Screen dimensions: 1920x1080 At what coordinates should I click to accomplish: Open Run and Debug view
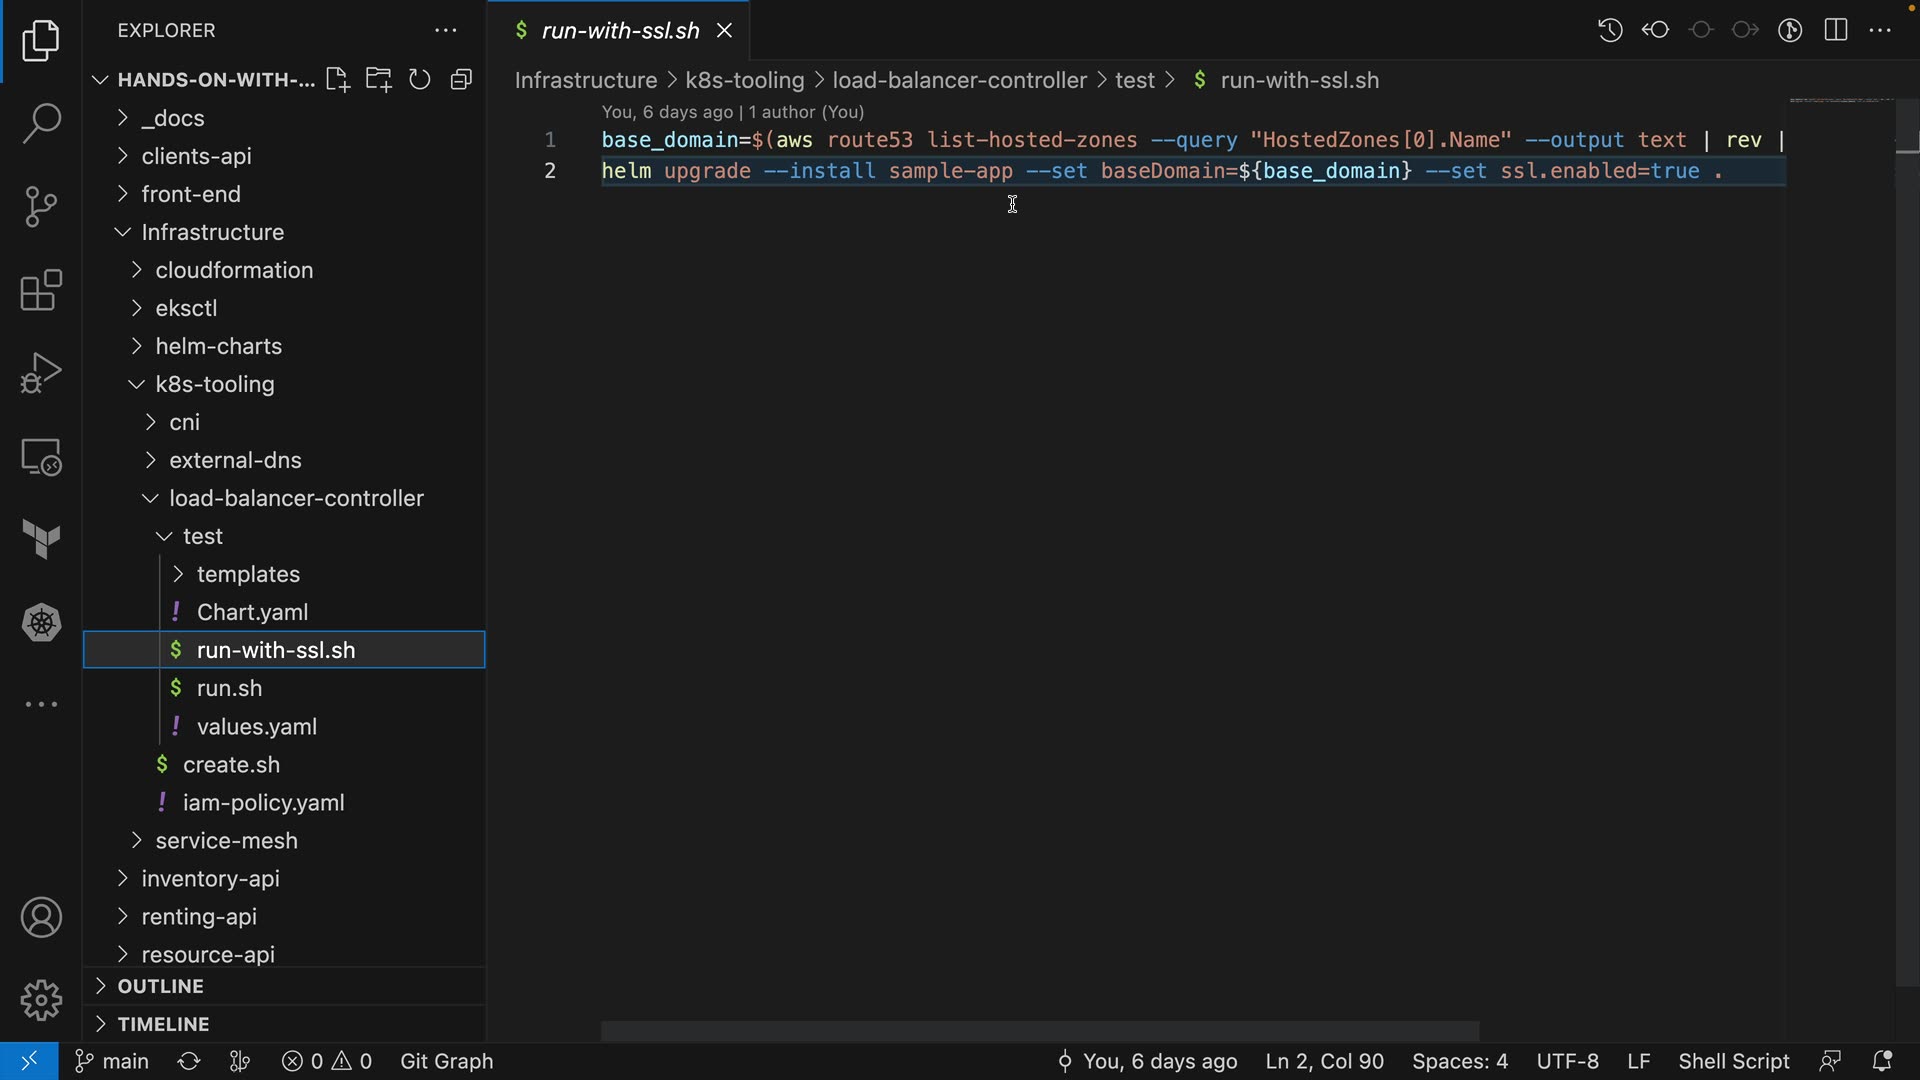point(41,374)
